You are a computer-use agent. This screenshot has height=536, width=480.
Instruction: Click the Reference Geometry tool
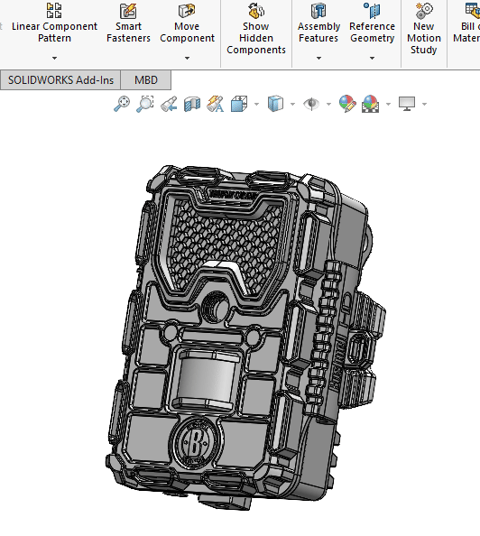372,23
